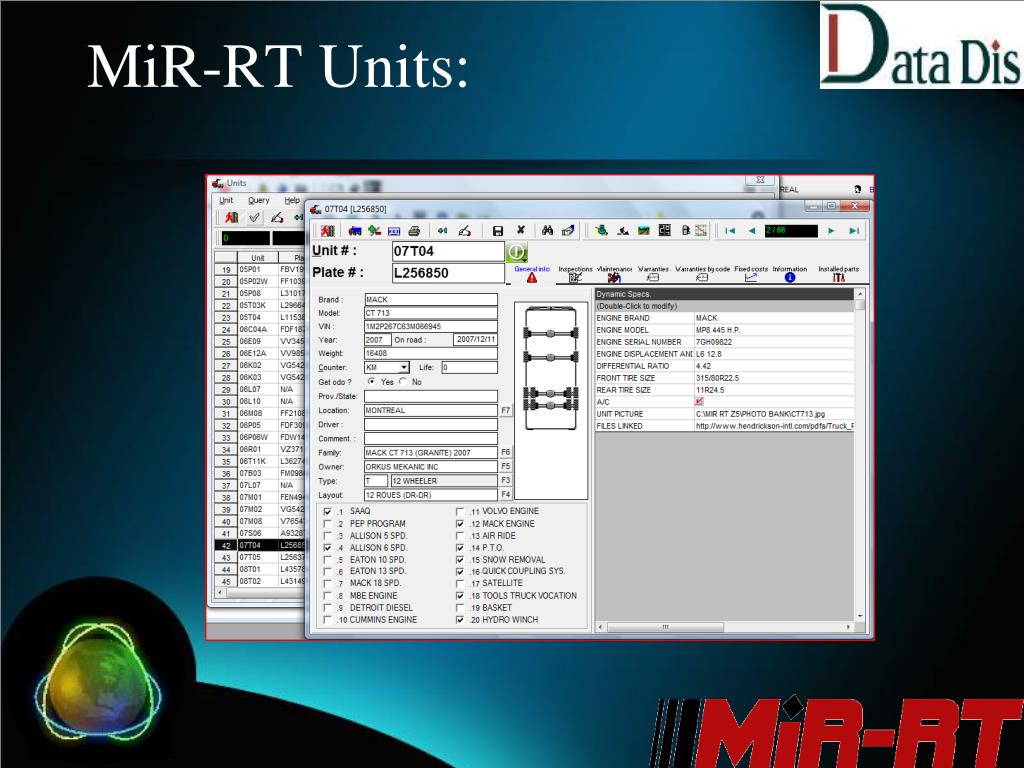Click F7 button beside Location field
The width and height of the screenshot is (1024, 768).
(x=505, y=411)
